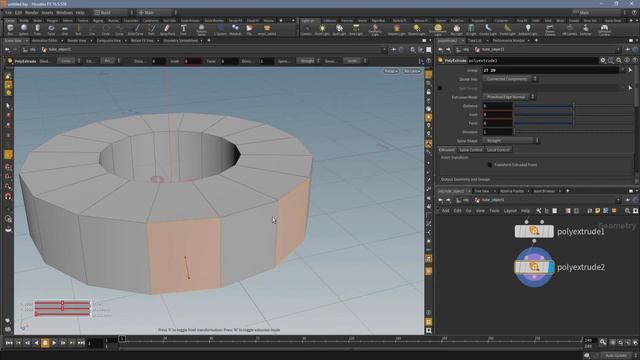The image size is (640, 360).
Task: Open the network editor wrench tool icon
Action: [x=539, y=211]
